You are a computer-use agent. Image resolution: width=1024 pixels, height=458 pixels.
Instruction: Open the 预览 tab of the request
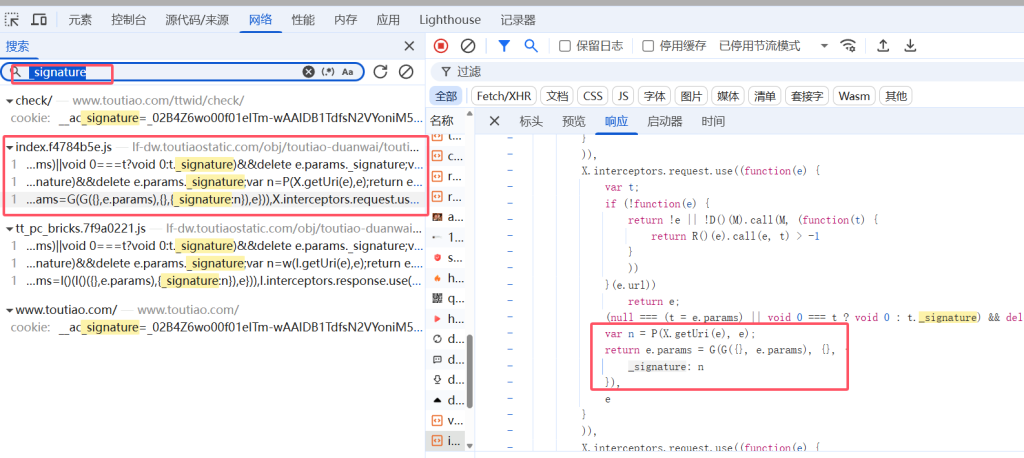pyautogui.click(x=574, y=121)
